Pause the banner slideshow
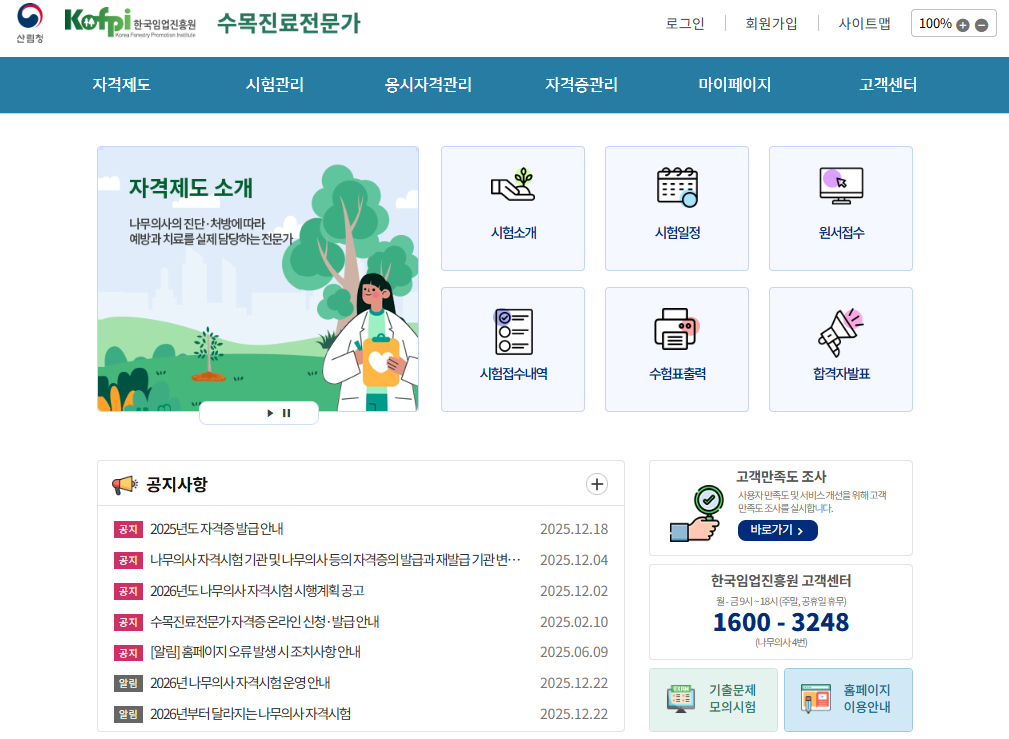1009x739 pixels. (287, 413)
